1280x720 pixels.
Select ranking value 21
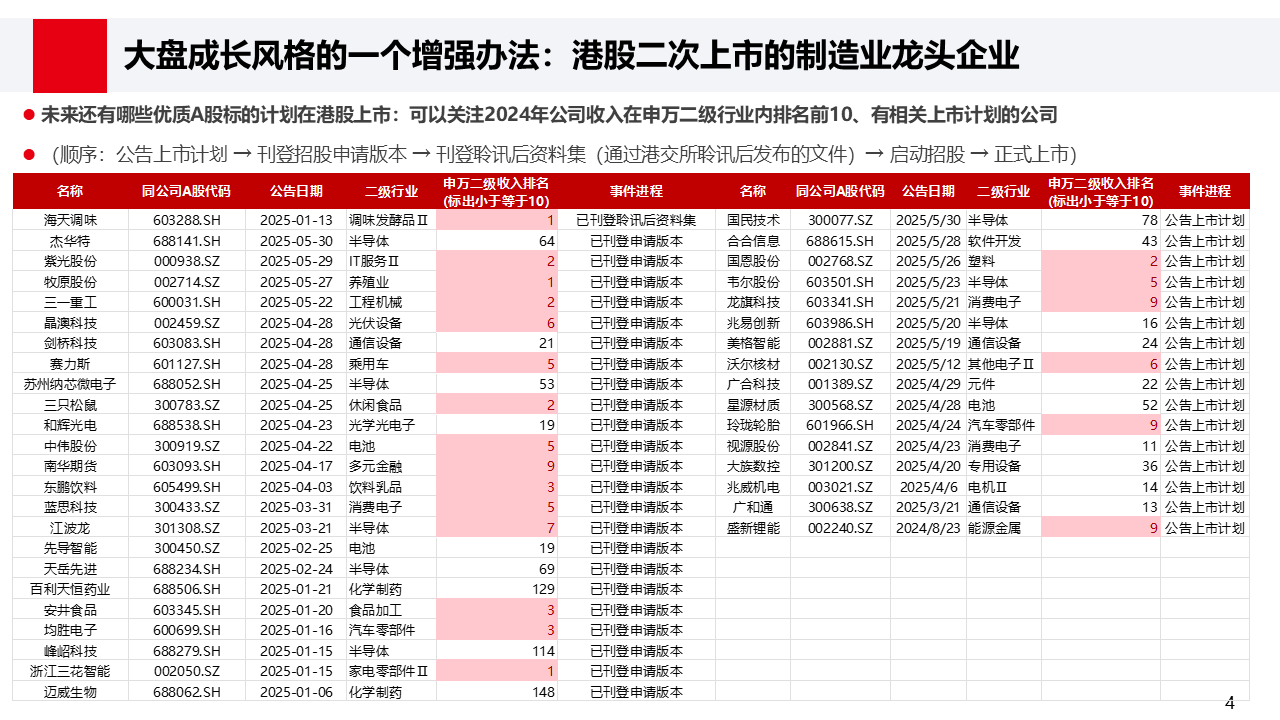coord(546,343)
